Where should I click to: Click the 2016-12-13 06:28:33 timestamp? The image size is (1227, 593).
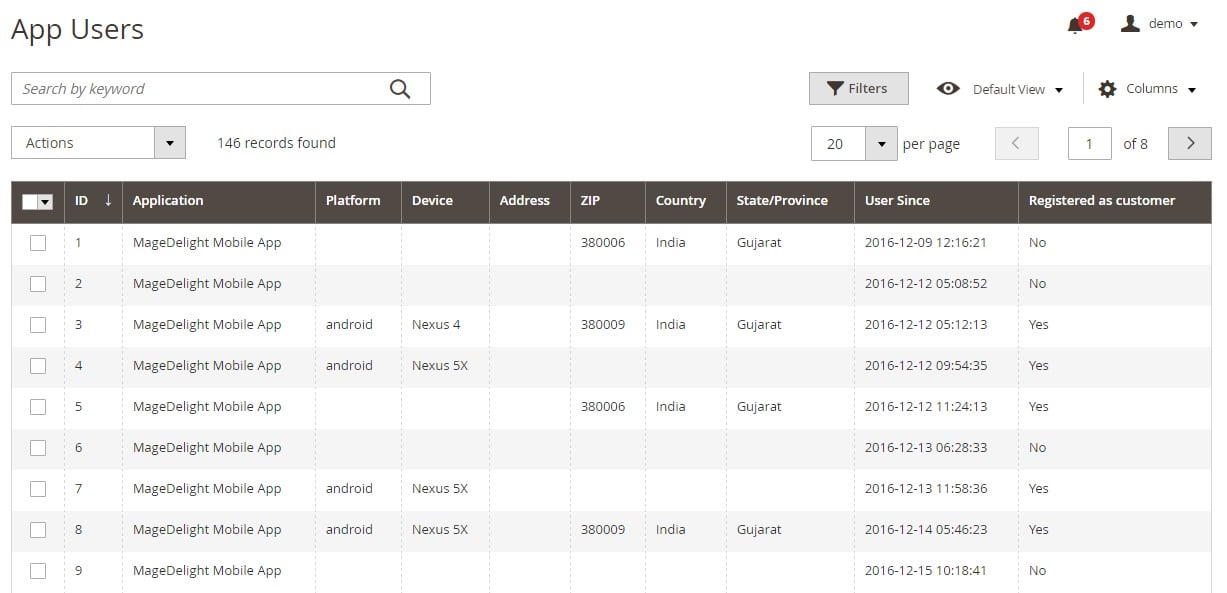(x=926, y=447)
